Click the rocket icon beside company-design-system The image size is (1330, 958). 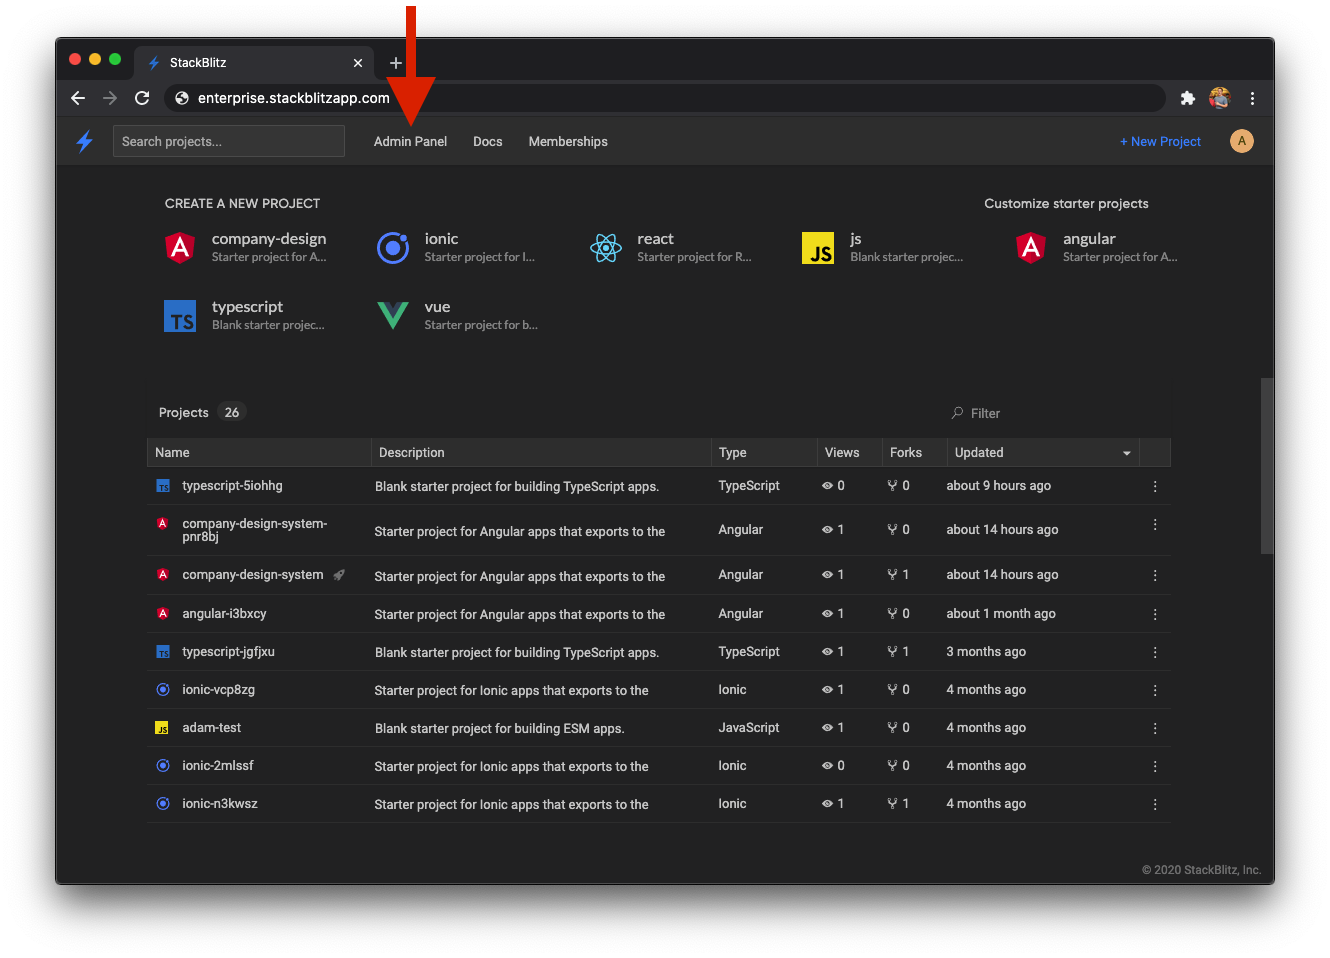coord(339,575)
